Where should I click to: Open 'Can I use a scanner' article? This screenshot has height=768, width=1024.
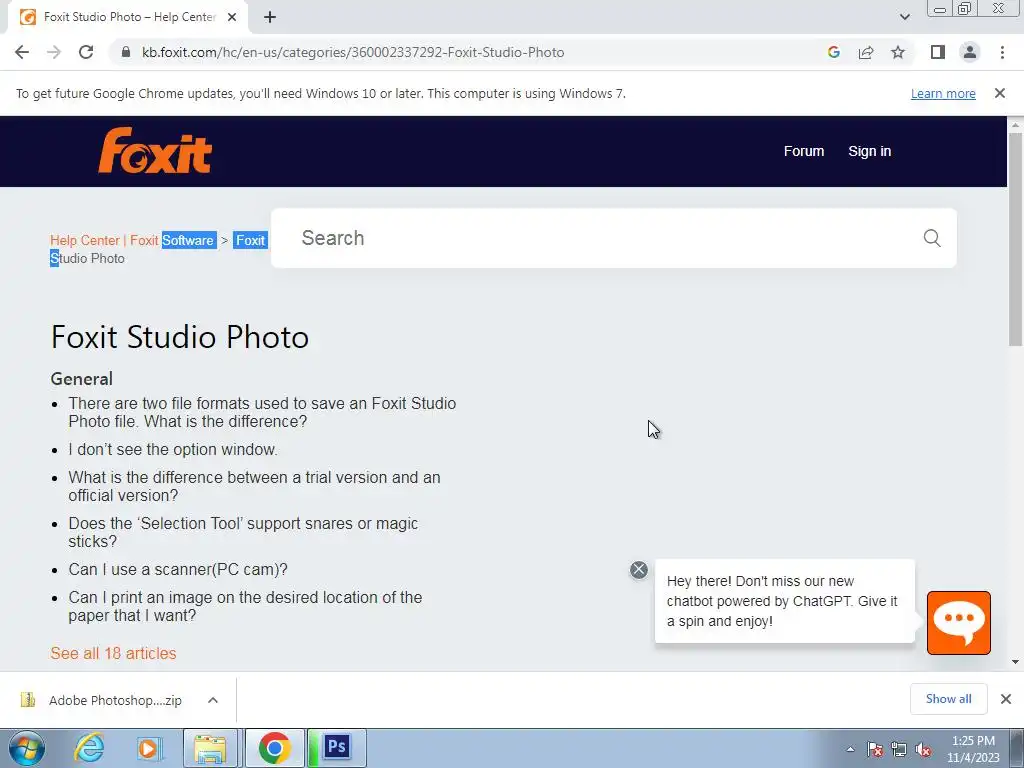tap(178, 569)
